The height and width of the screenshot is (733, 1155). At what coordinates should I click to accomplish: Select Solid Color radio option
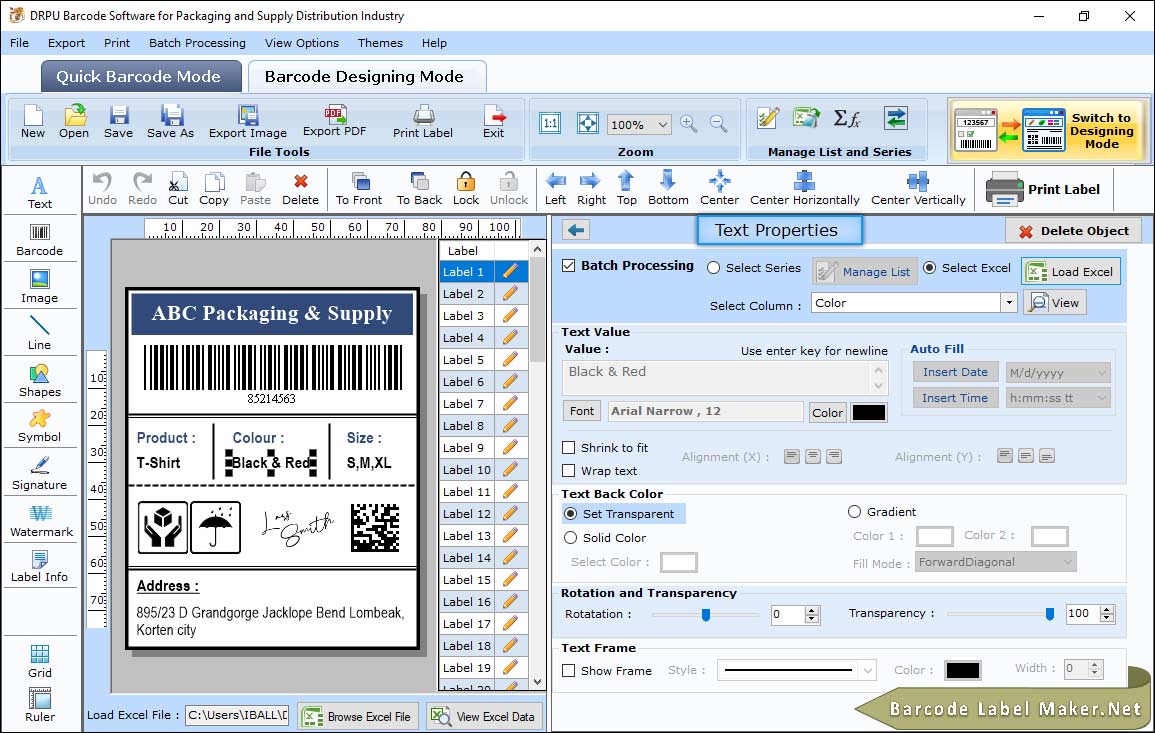coord(570,538)
